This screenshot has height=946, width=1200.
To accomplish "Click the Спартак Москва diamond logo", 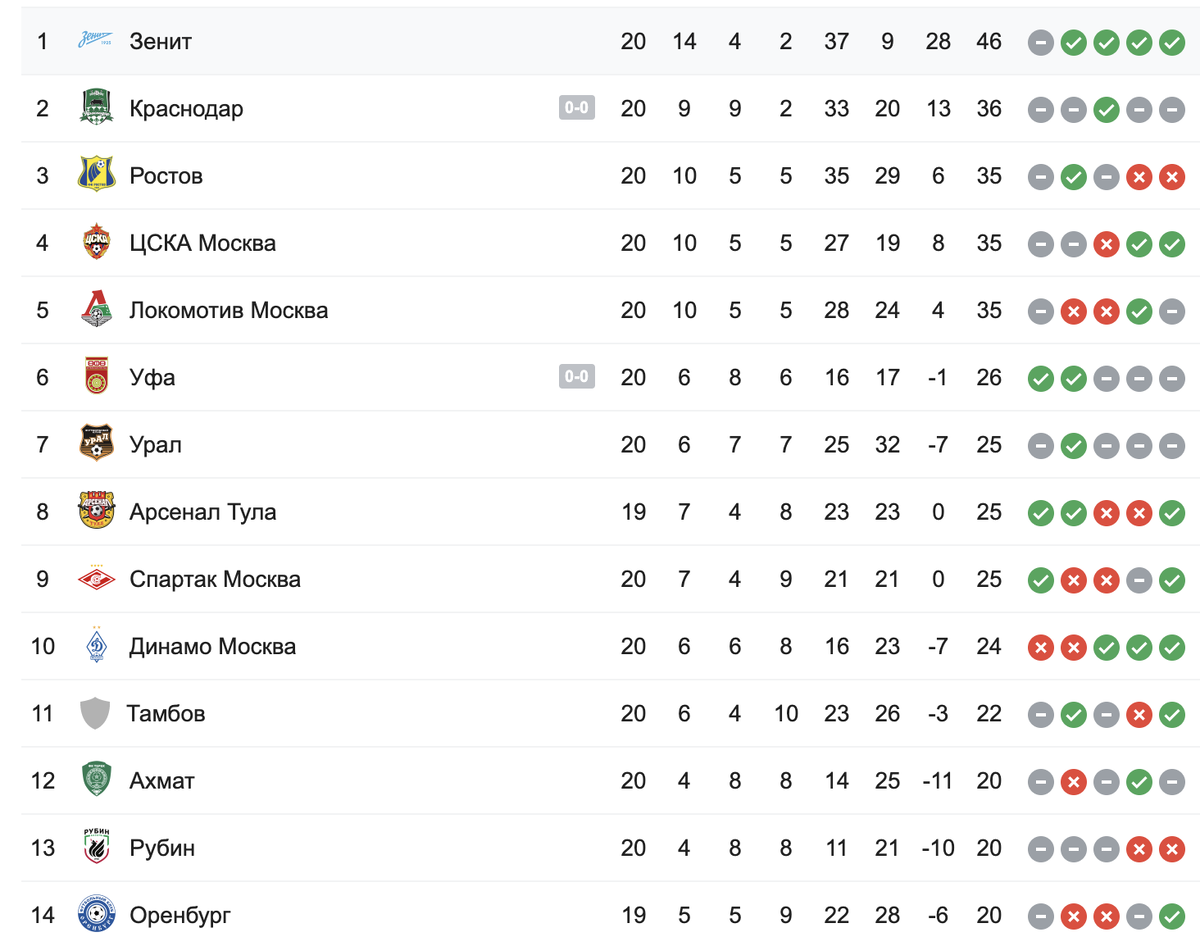I will pyautogui.click(x=96, y=578).
